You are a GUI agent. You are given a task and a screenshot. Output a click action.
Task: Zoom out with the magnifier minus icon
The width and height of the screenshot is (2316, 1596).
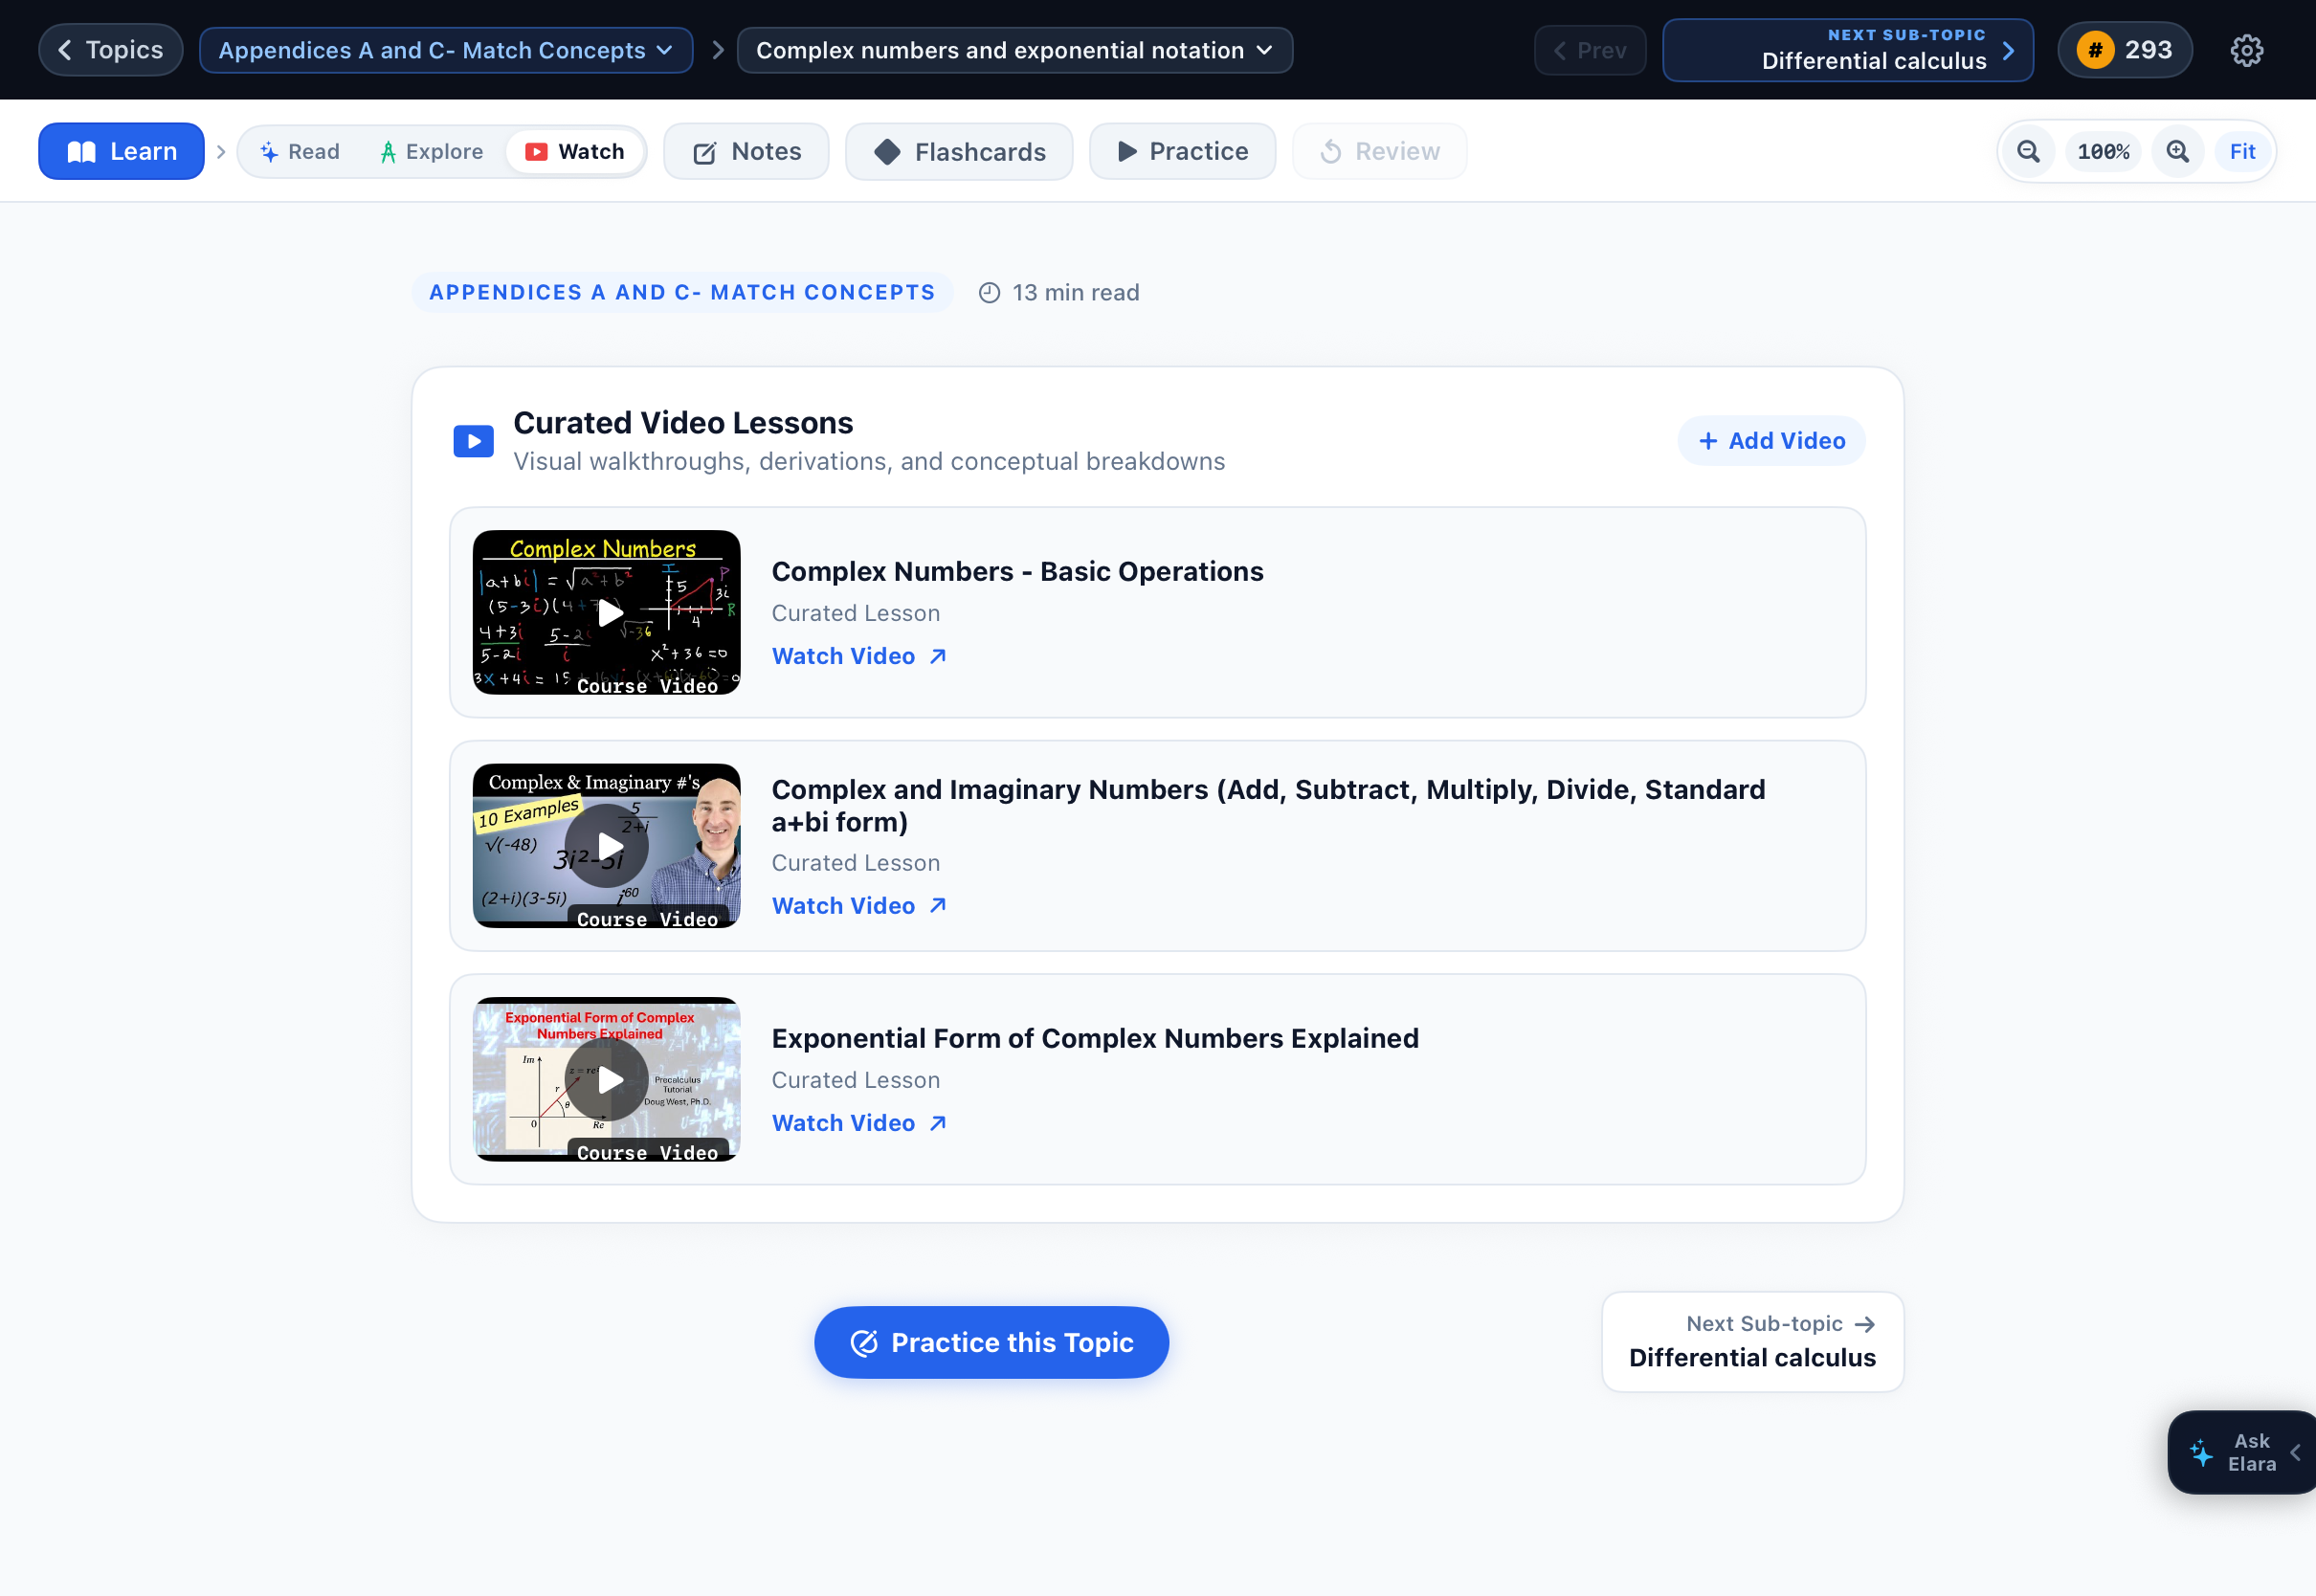[x=2028, y=151]
